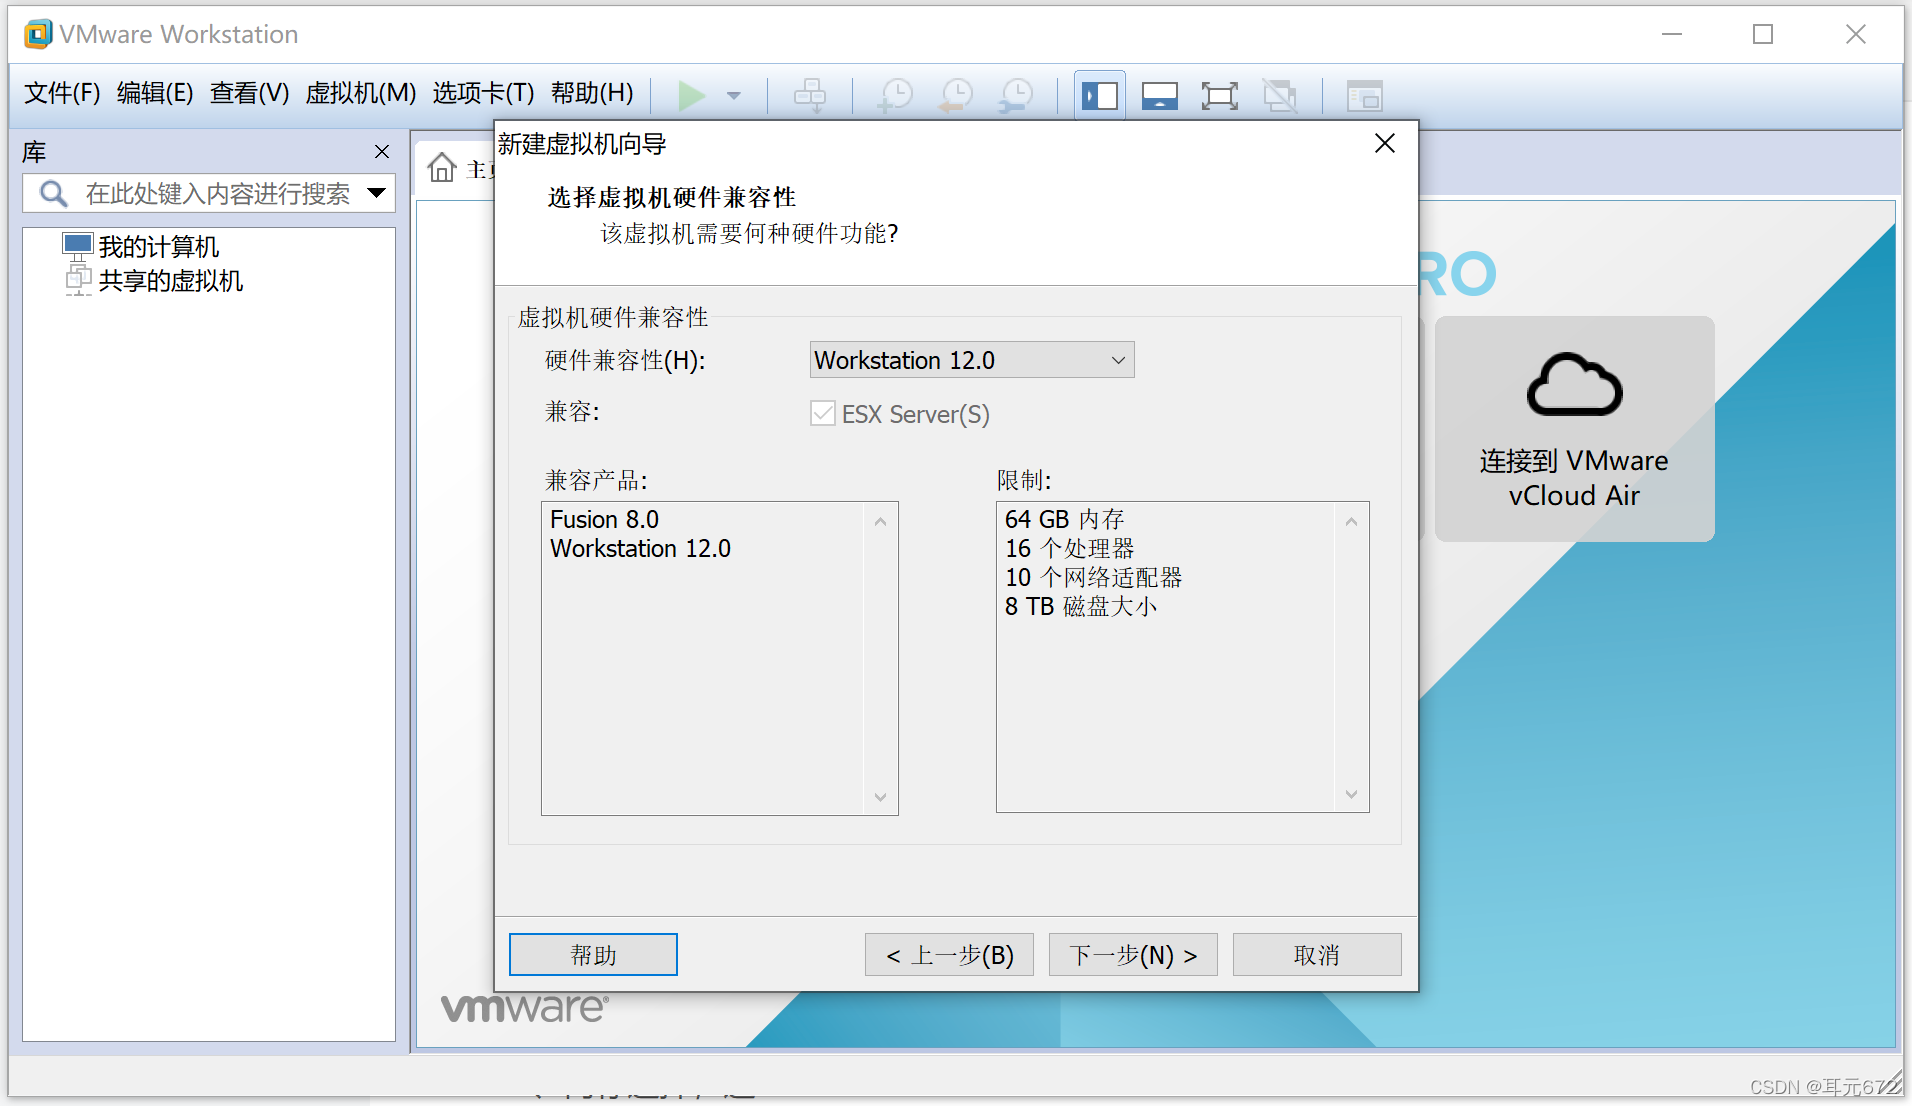Minimize the VMware Workstation window
This screenshot has height=1106, width=1912.
click(1672, 34)
